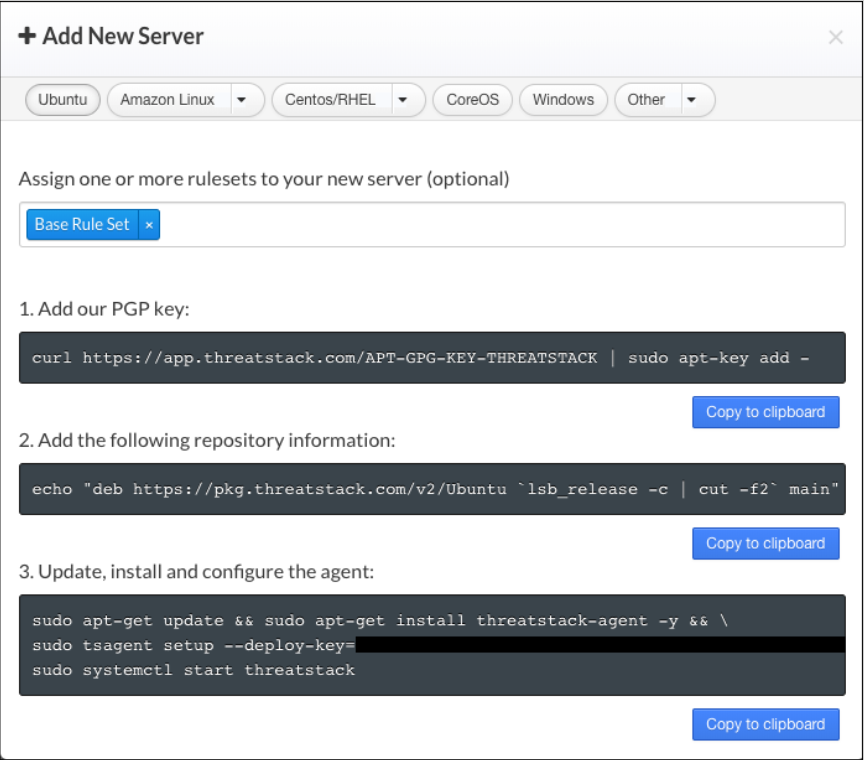Click the systemctl start threatstack line
The image size is (865, 760).
pos(193,670)
